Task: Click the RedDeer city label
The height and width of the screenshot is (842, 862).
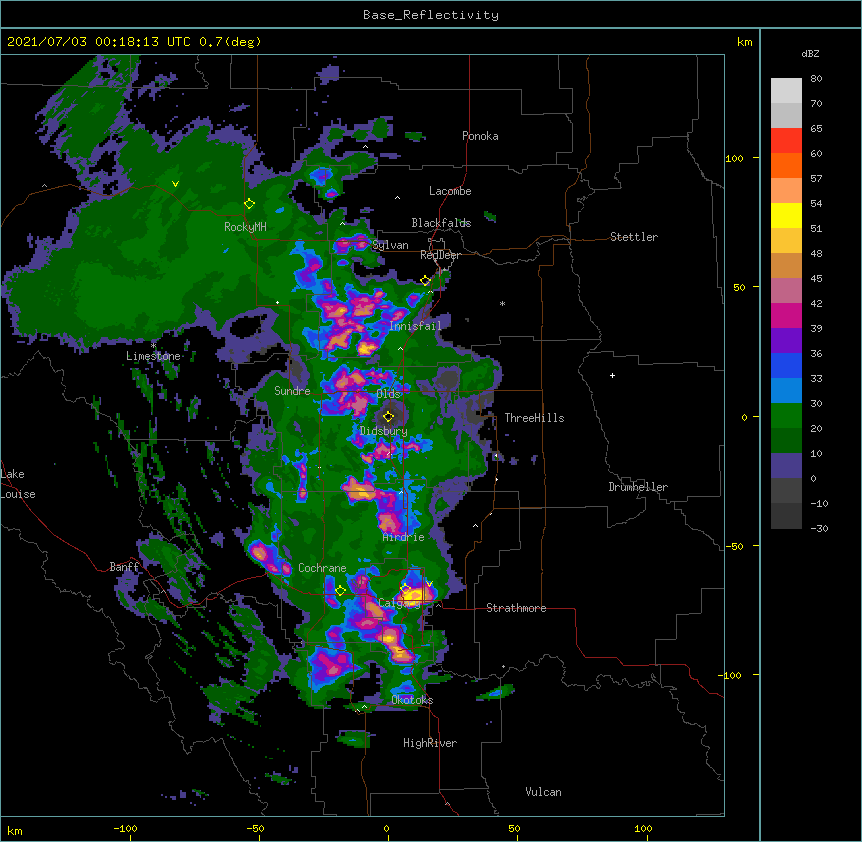Action: pyautogui.click(x=440, y=255)
